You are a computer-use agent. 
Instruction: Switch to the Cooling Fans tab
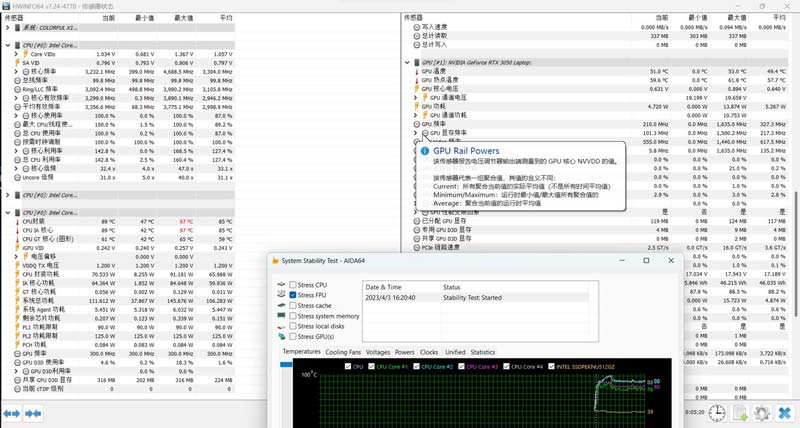pos(343,352)
